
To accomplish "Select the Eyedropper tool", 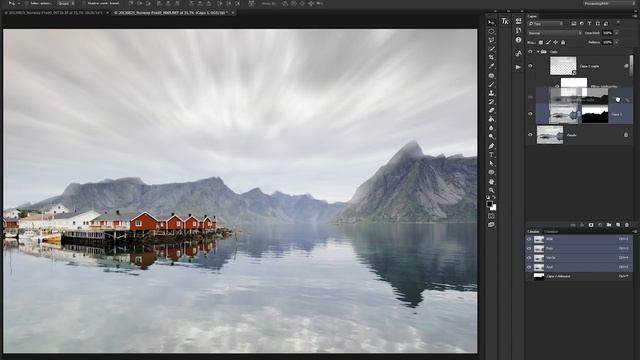I will tap(491, 66).
